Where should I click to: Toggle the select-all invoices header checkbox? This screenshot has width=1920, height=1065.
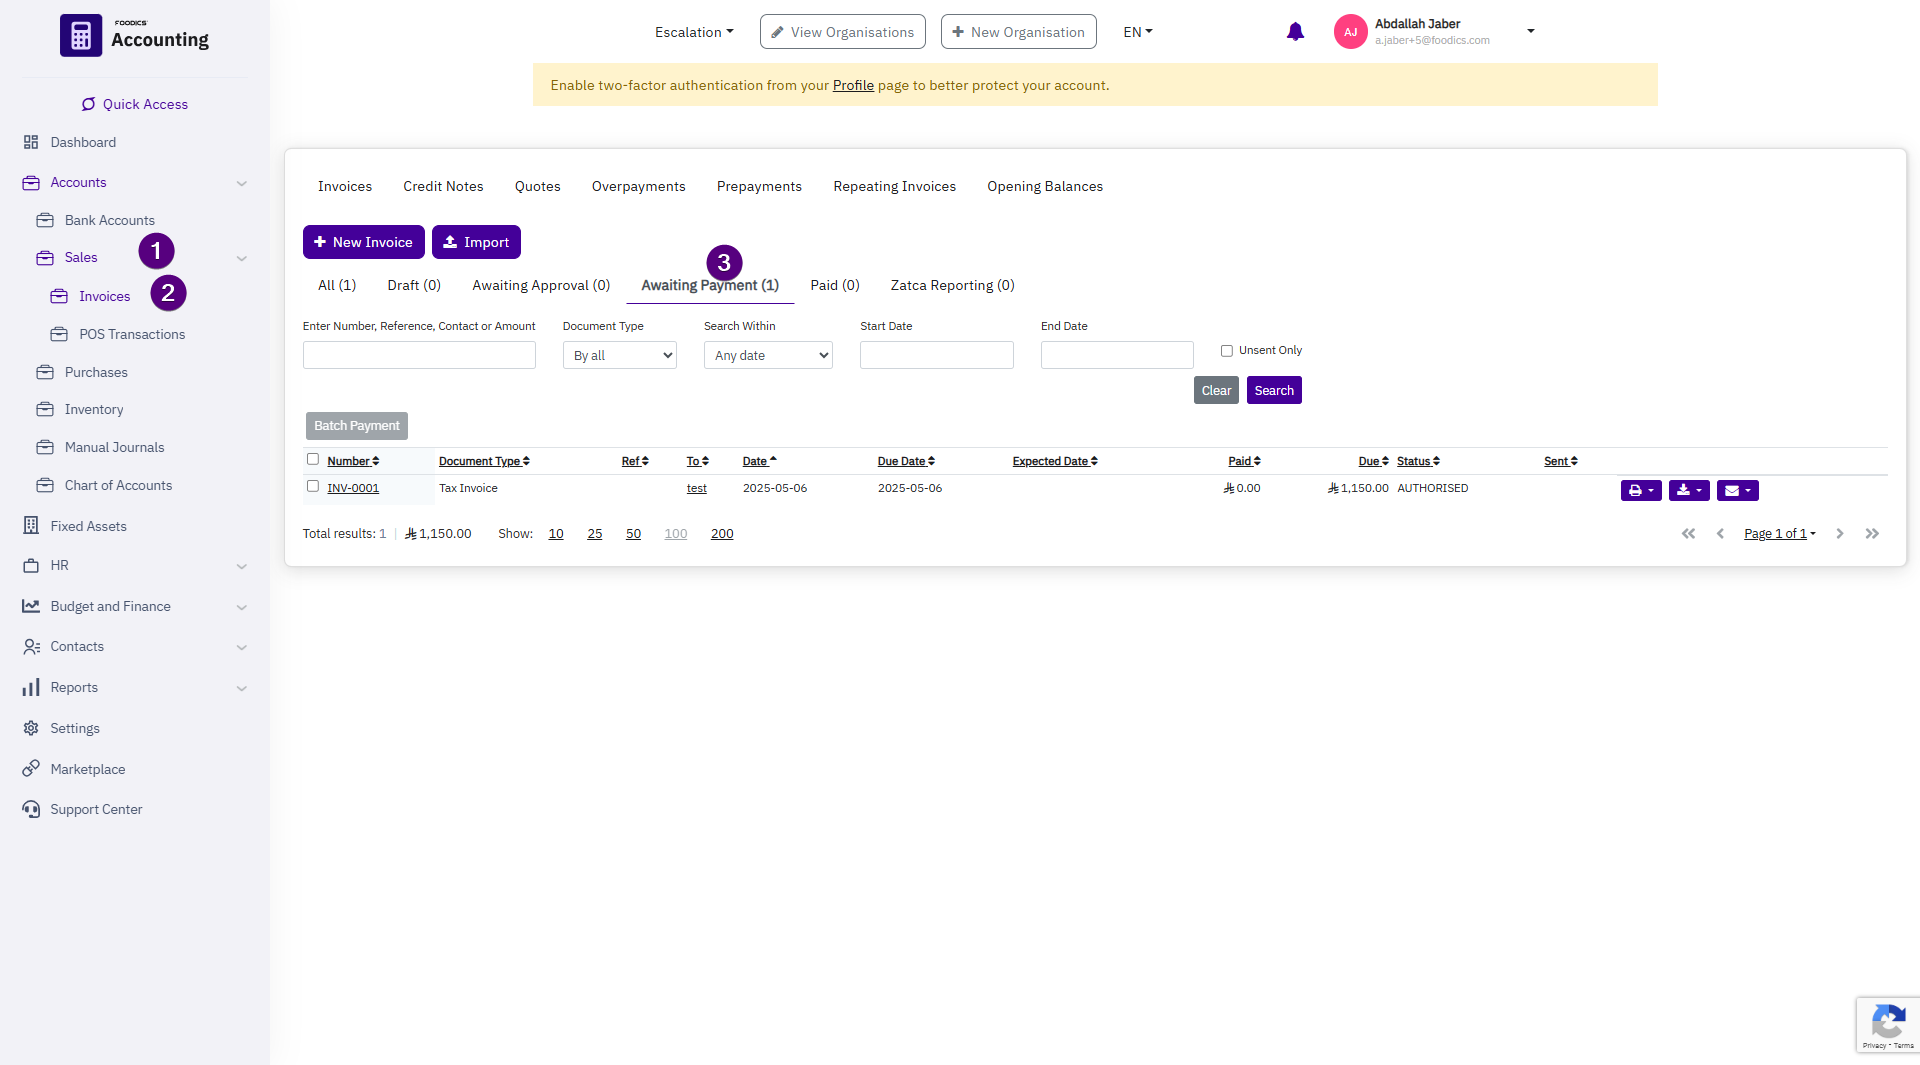[x=313, y=460]
